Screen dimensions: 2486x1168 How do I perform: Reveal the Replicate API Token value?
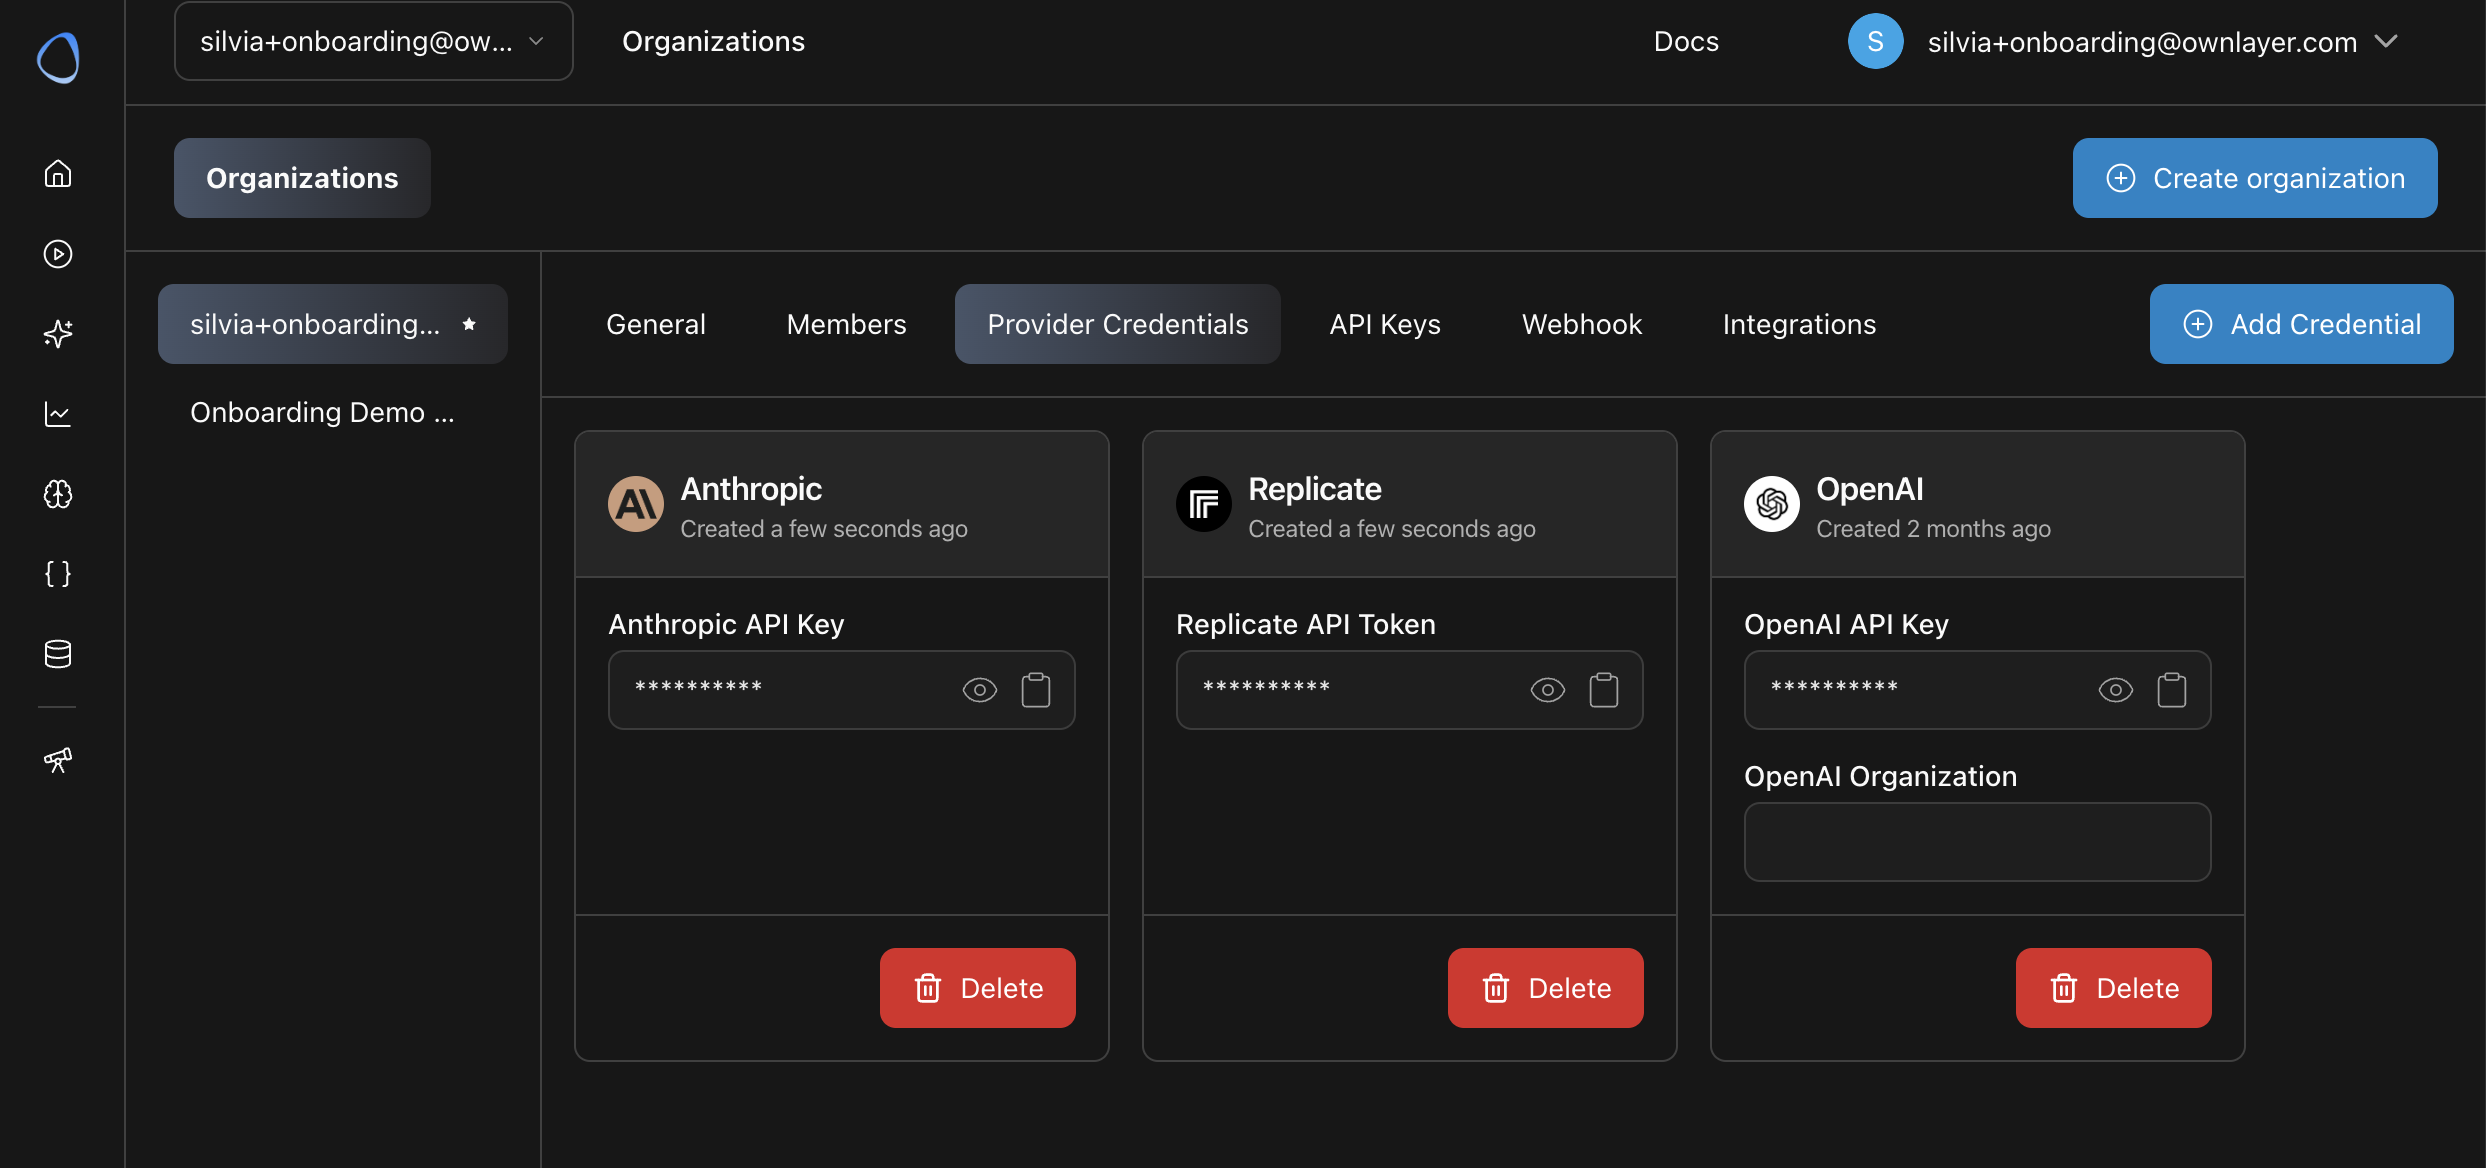pyautogui.click(x=1548, y=690)
